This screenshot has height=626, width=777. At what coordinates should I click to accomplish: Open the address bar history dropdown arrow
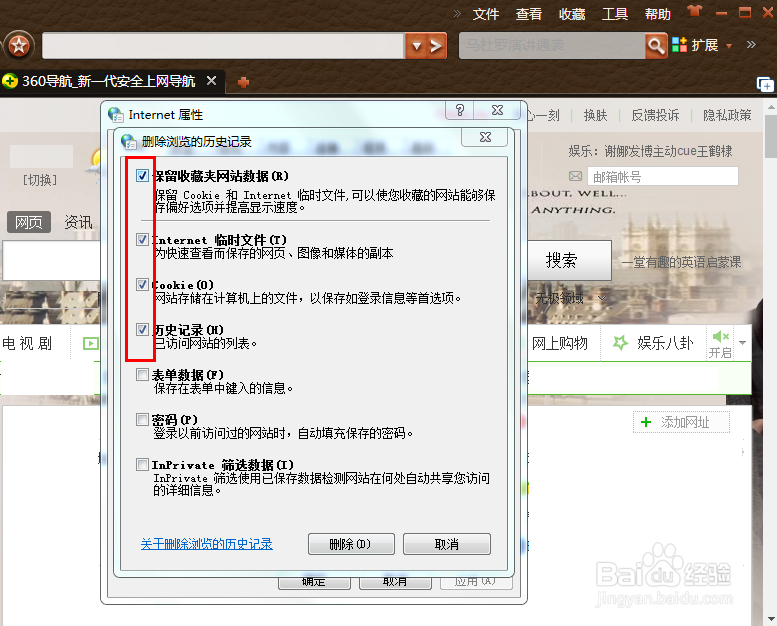416,46
